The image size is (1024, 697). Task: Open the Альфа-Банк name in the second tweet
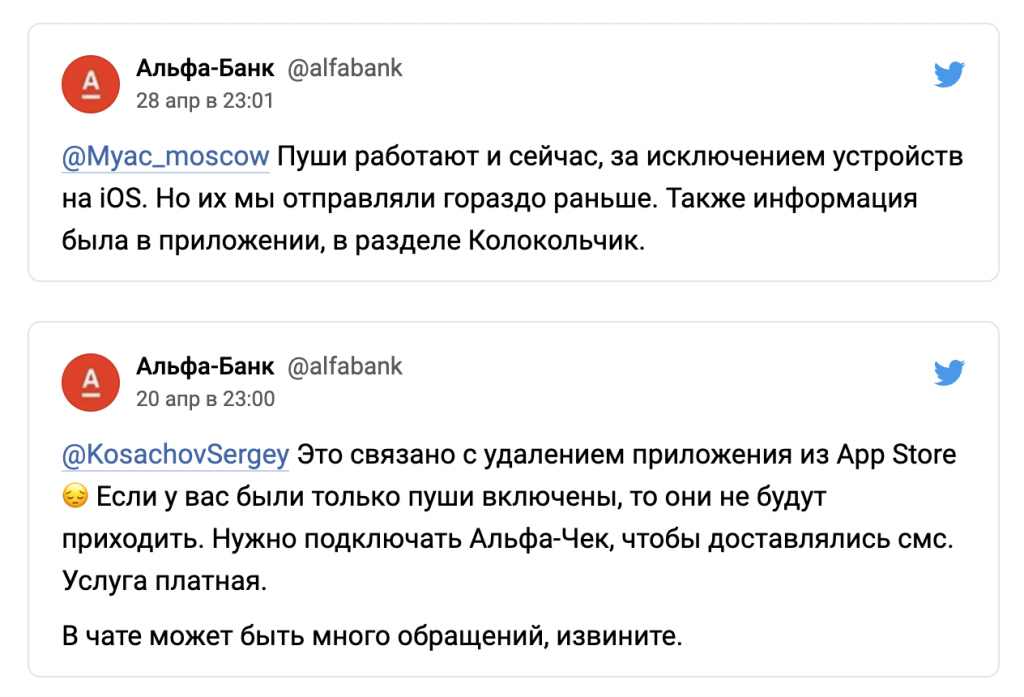coord(205,367)
